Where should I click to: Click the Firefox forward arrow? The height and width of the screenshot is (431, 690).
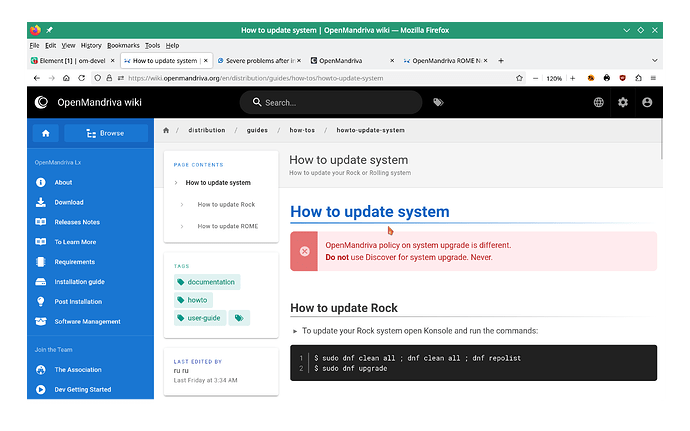[51, 78]
